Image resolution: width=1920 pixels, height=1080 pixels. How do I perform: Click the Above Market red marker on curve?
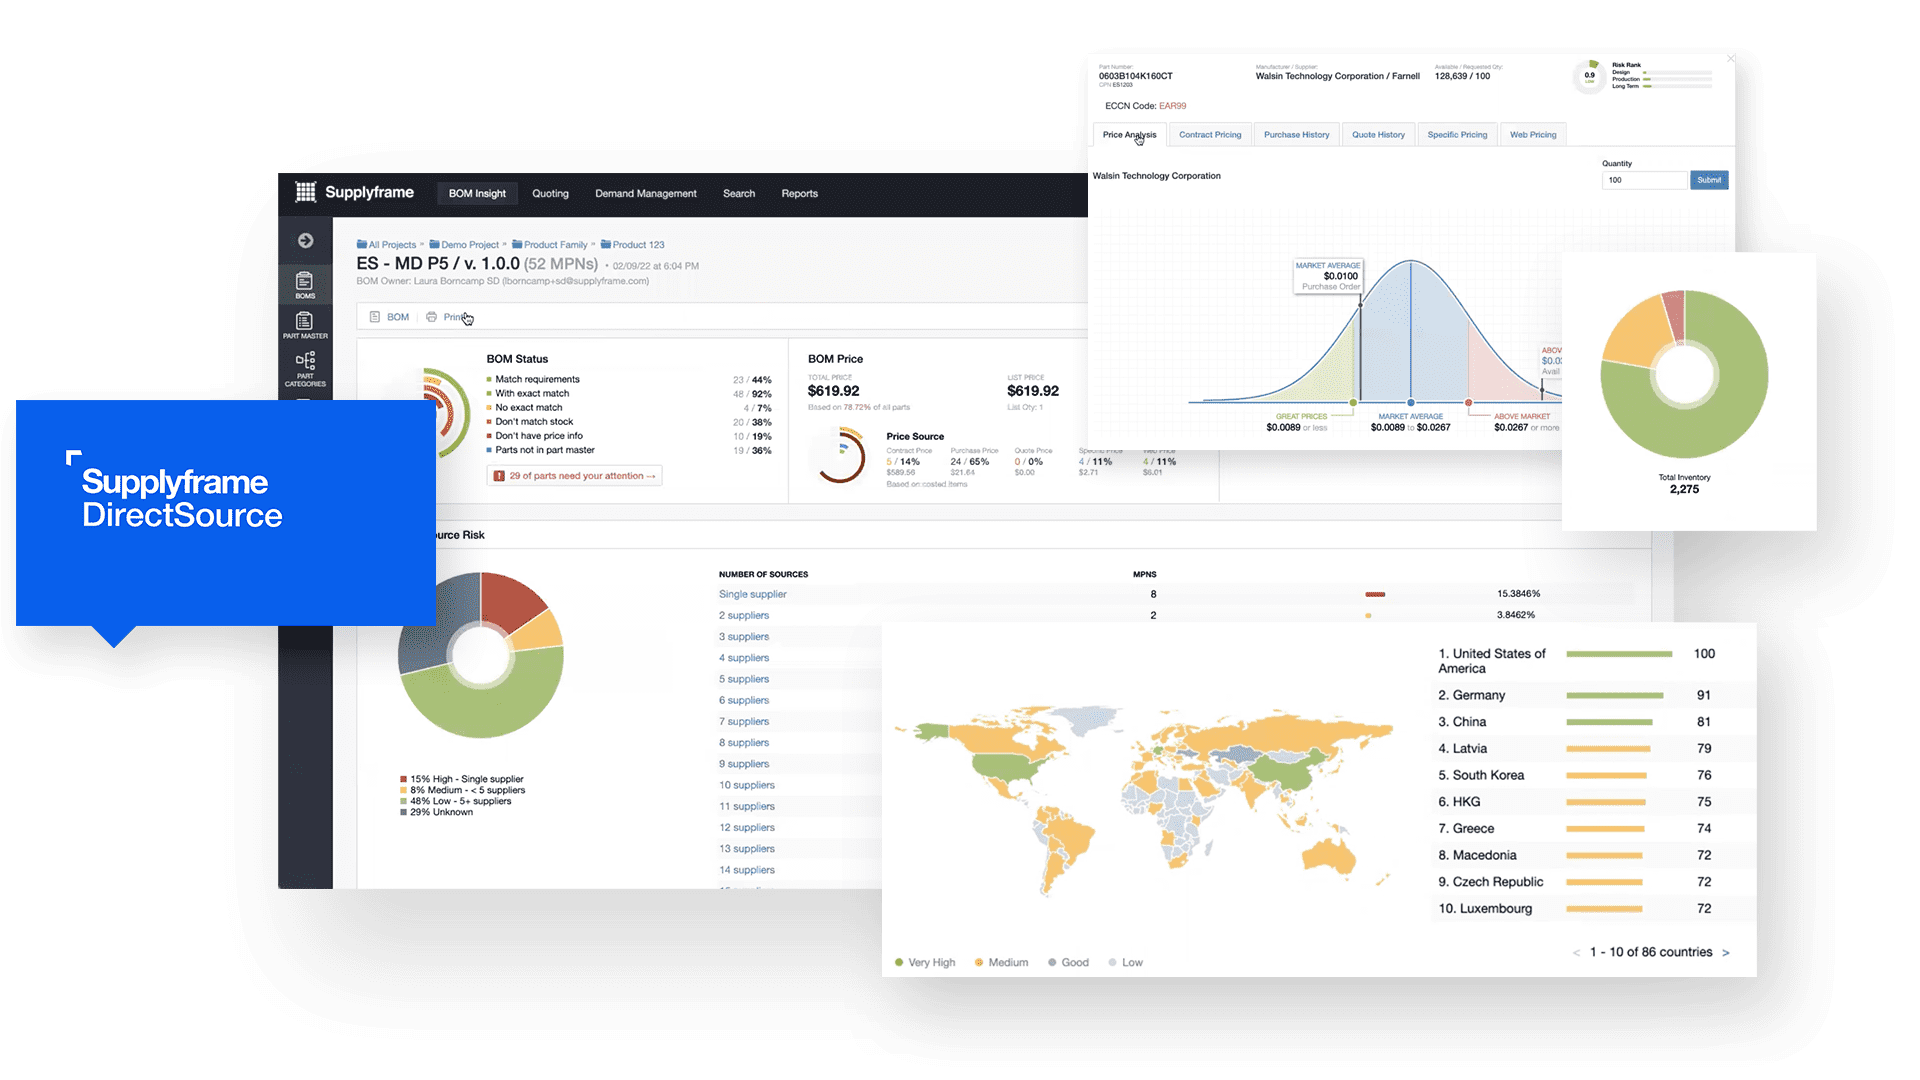coord(1468,403)
